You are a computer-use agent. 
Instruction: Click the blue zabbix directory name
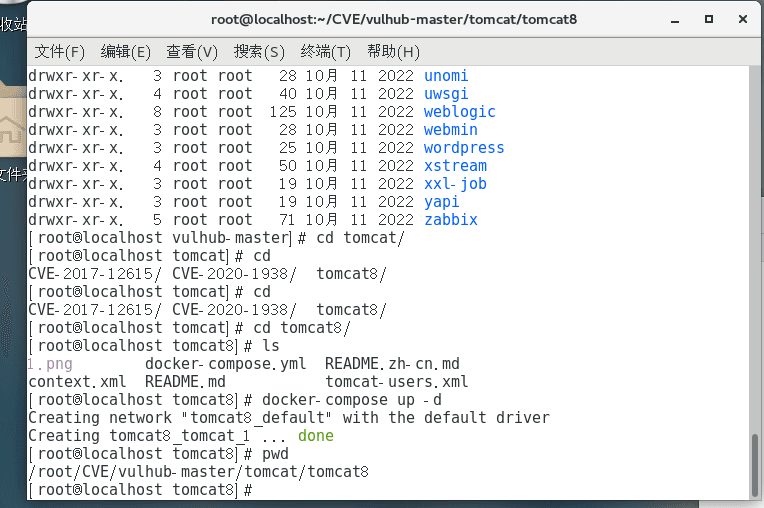click(450, 220)
